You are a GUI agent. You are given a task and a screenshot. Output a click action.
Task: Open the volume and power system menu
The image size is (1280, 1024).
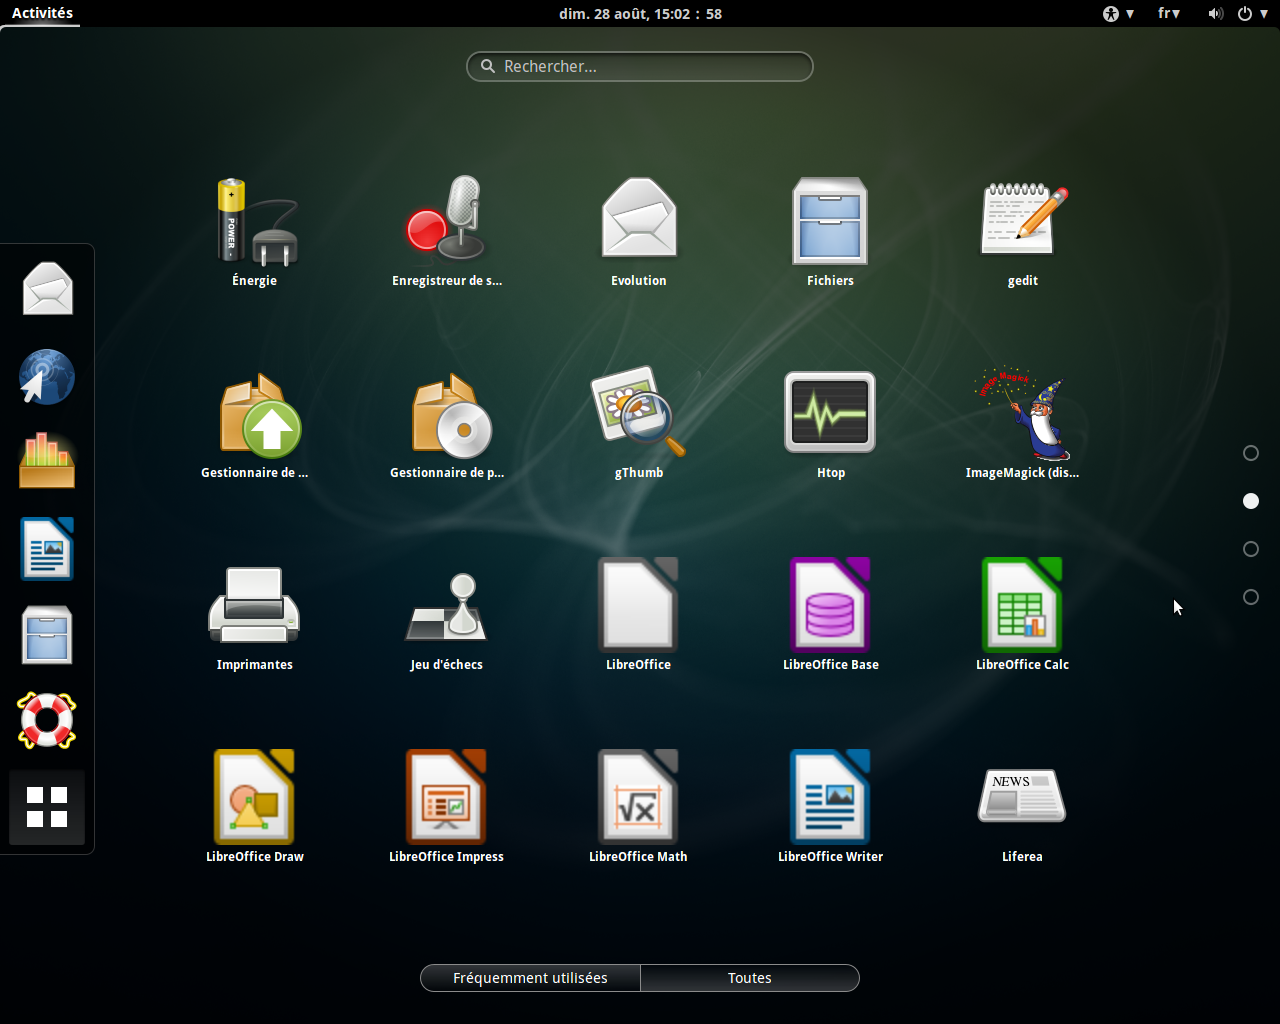coord(1238,14)
